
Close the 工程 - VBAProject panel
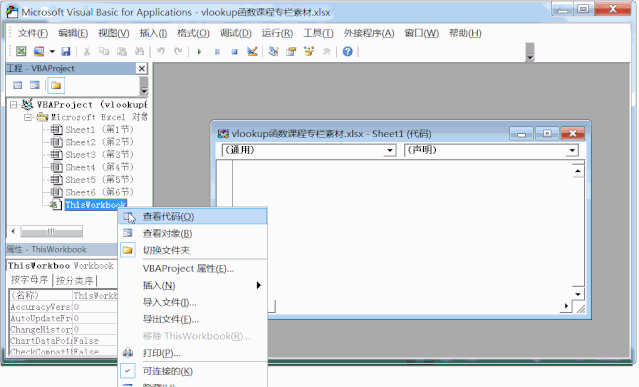(141, 68)
